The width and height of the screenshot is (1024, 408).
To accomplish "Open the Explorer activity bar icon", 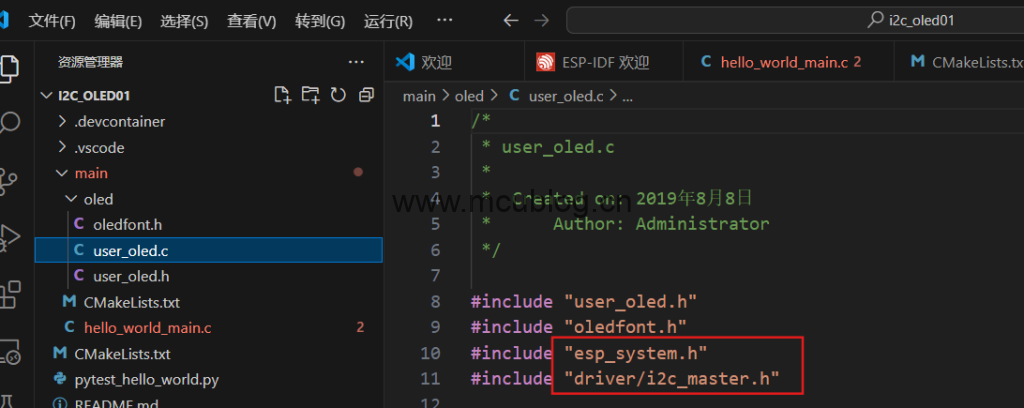I will 10,67.
